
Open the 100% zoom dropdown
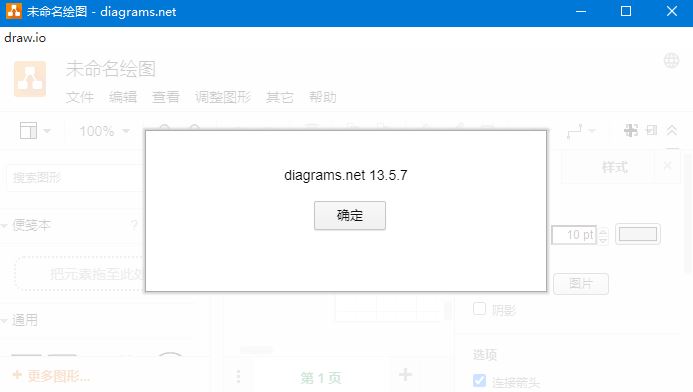[x=104, y=131]
